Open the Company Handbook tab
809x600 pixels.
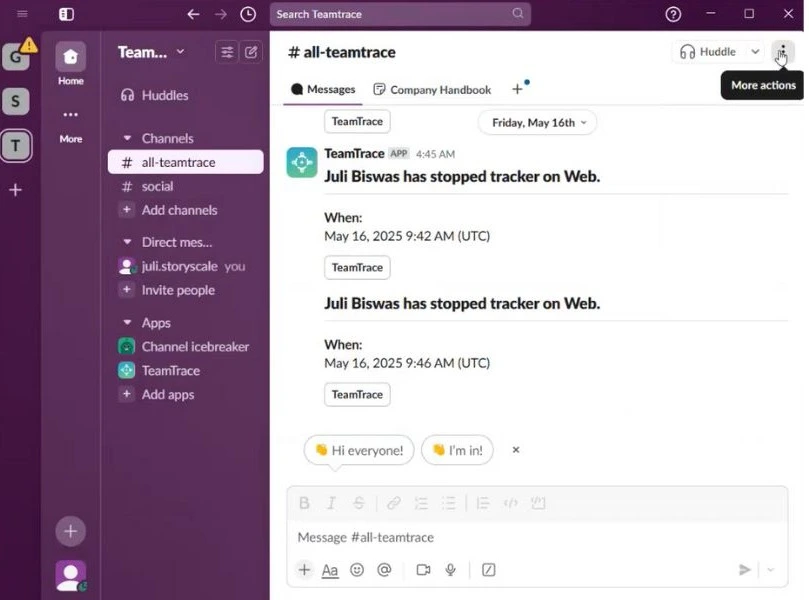coord(432,90)
